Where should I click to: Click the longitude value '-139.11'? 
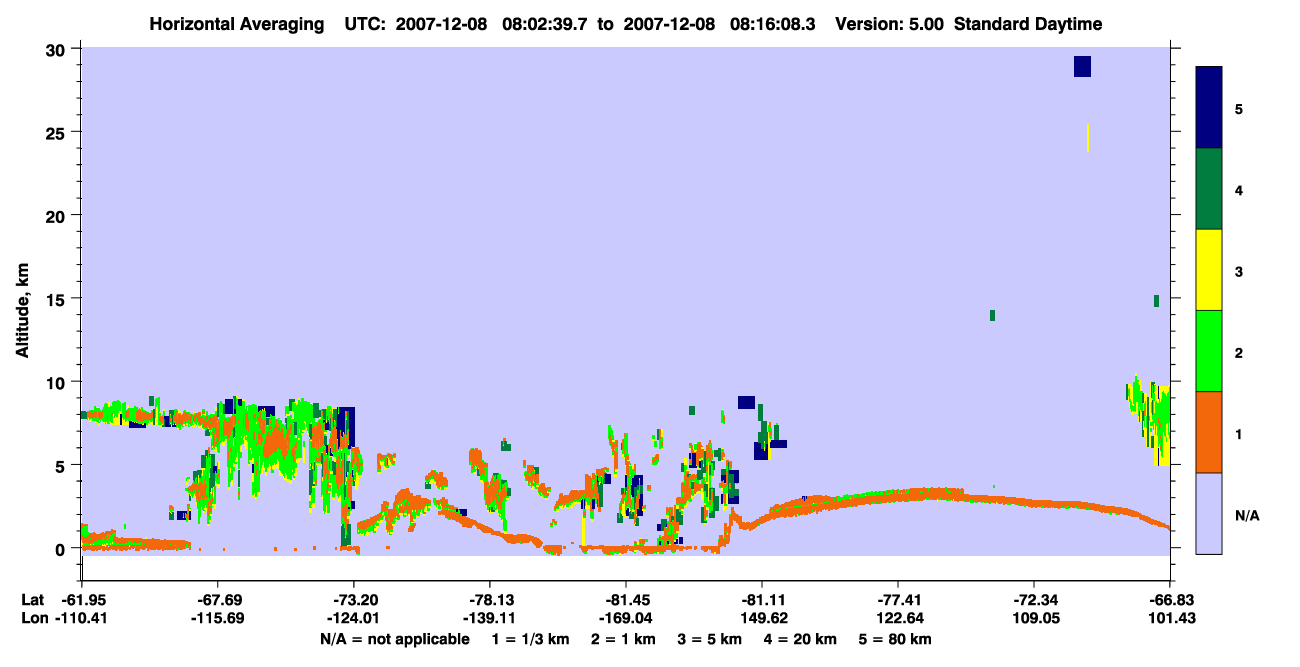pos(489,619)
